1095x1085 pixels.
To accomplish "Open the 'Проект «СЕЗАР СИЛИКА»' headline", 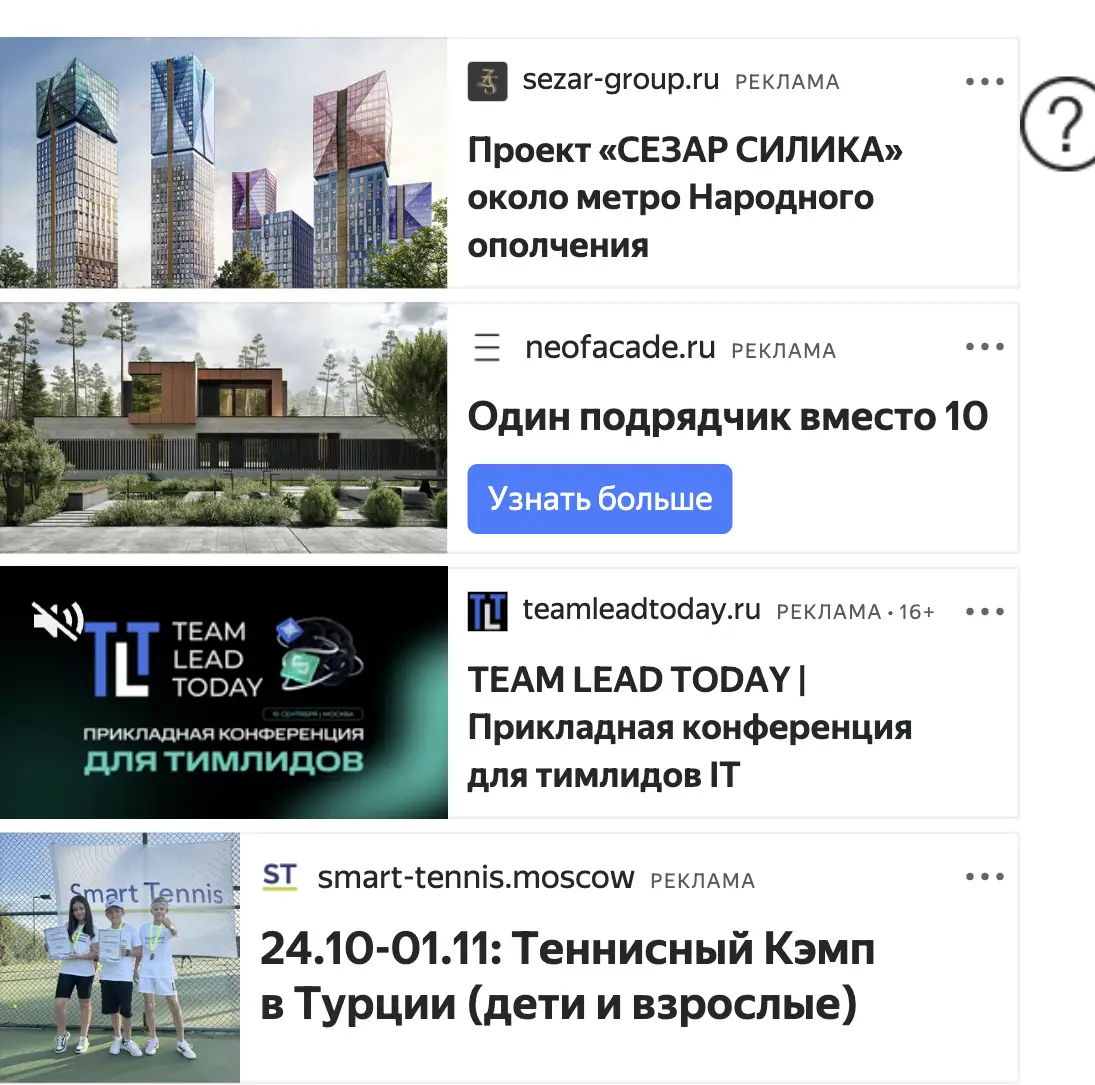I will click(685, 198).
